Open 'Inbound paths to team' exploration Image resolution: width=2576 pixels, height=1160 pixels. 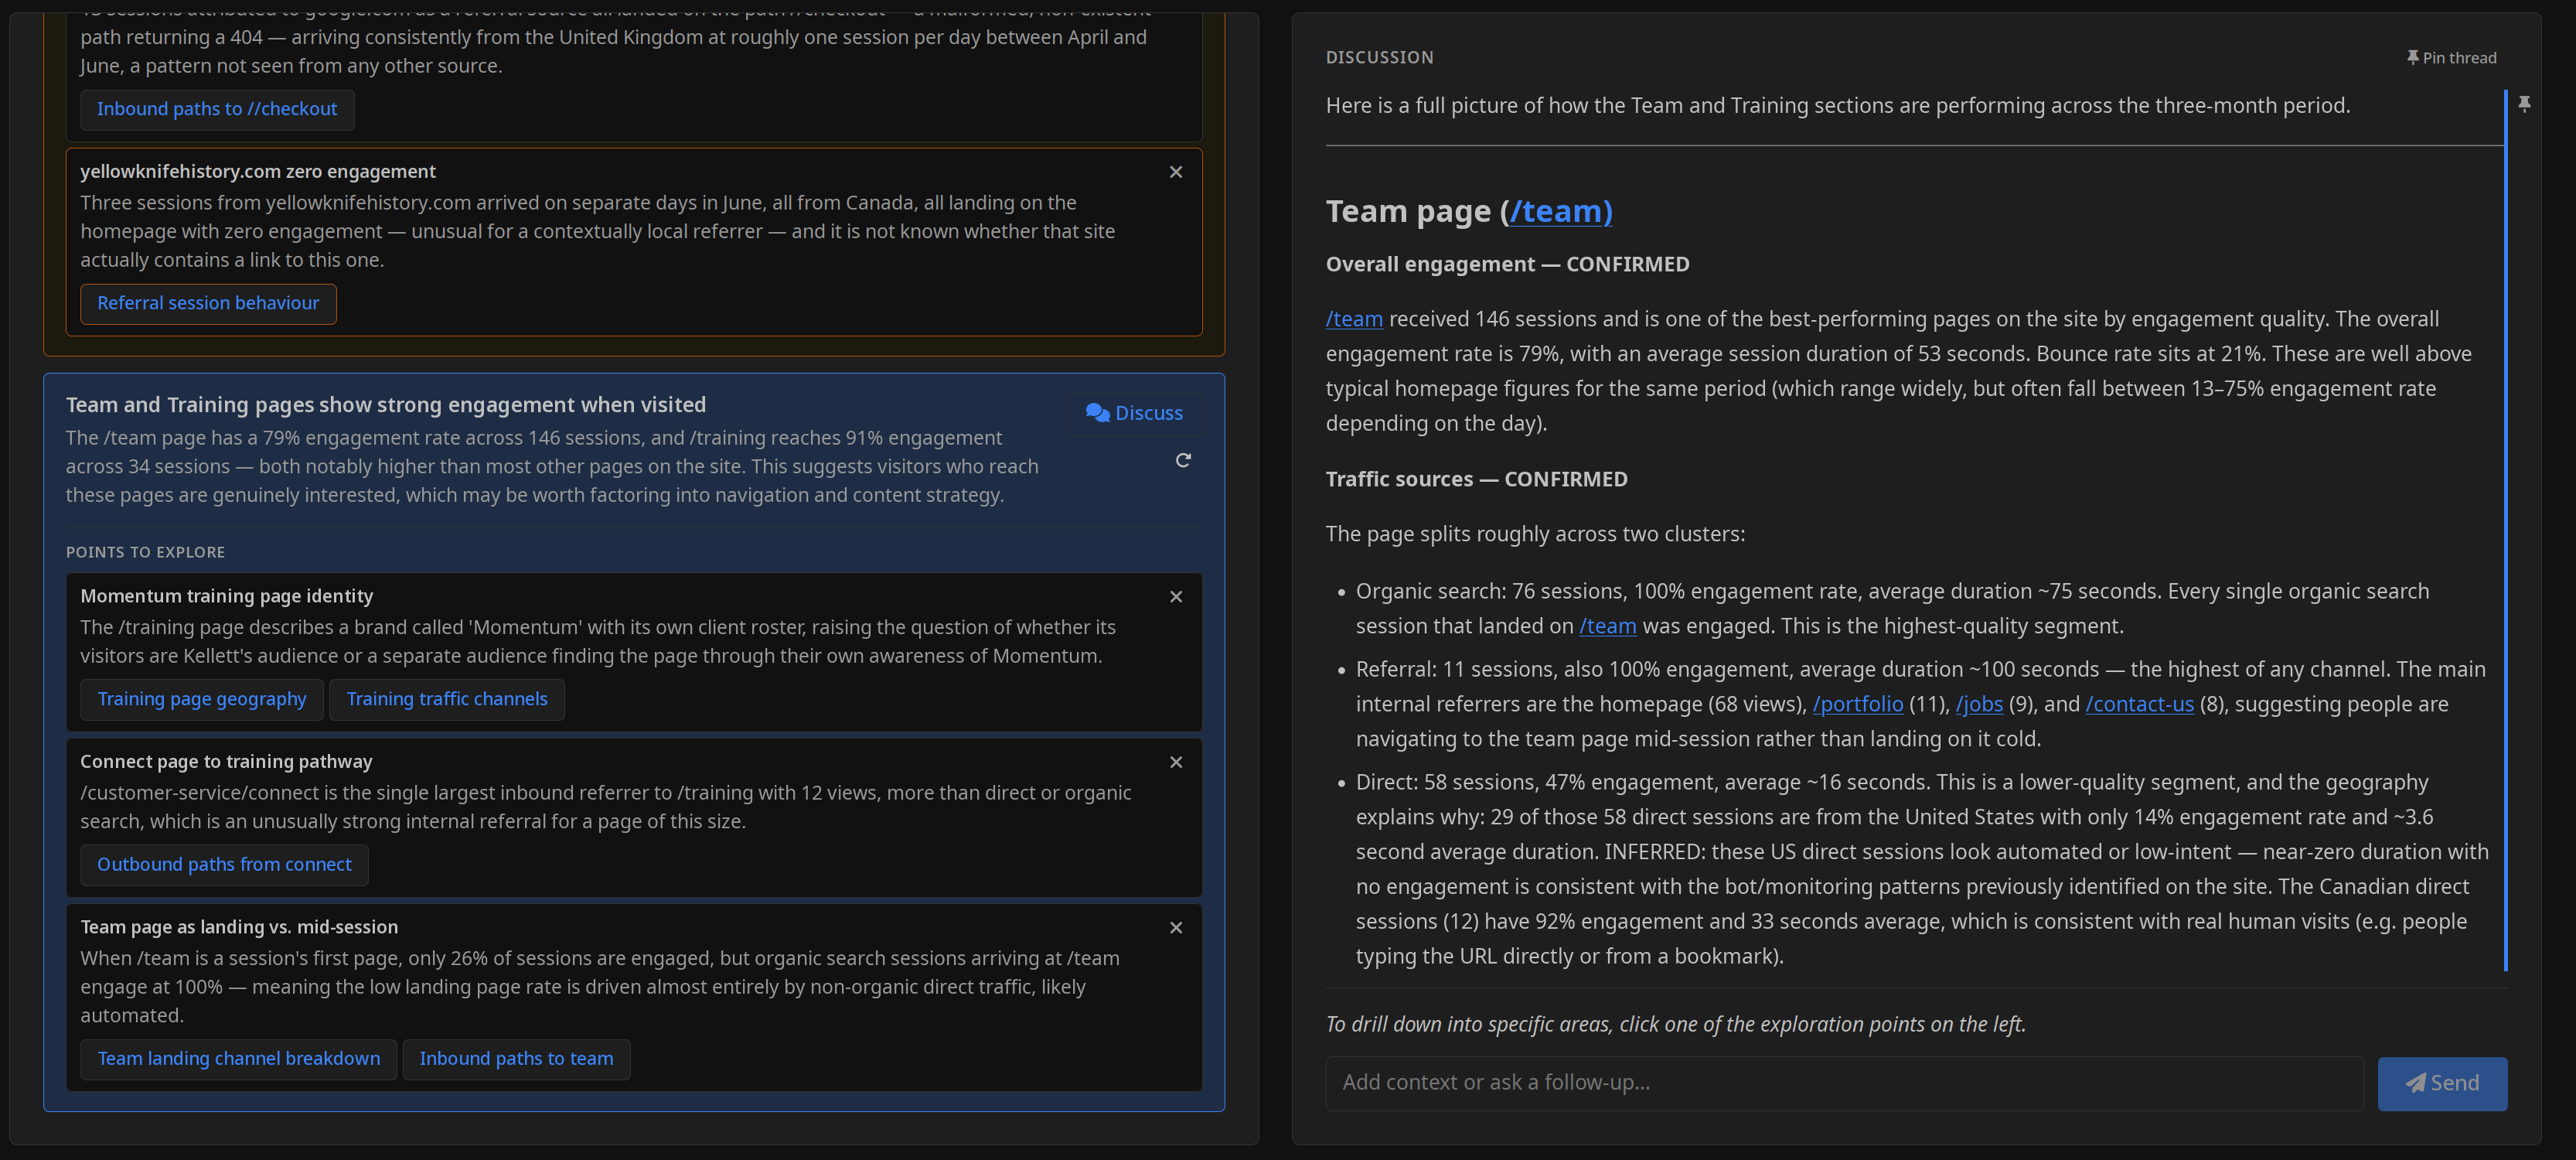pos(516,1059)
